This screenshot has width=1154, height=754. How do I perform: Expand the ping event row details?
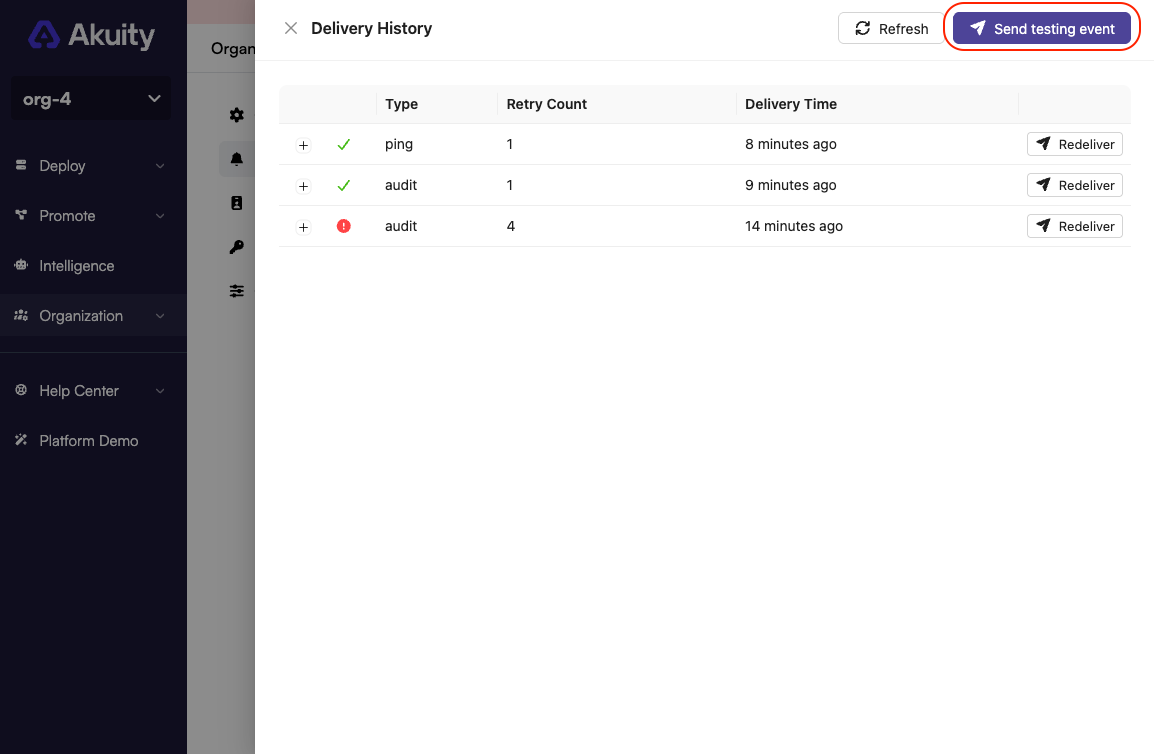303,146
